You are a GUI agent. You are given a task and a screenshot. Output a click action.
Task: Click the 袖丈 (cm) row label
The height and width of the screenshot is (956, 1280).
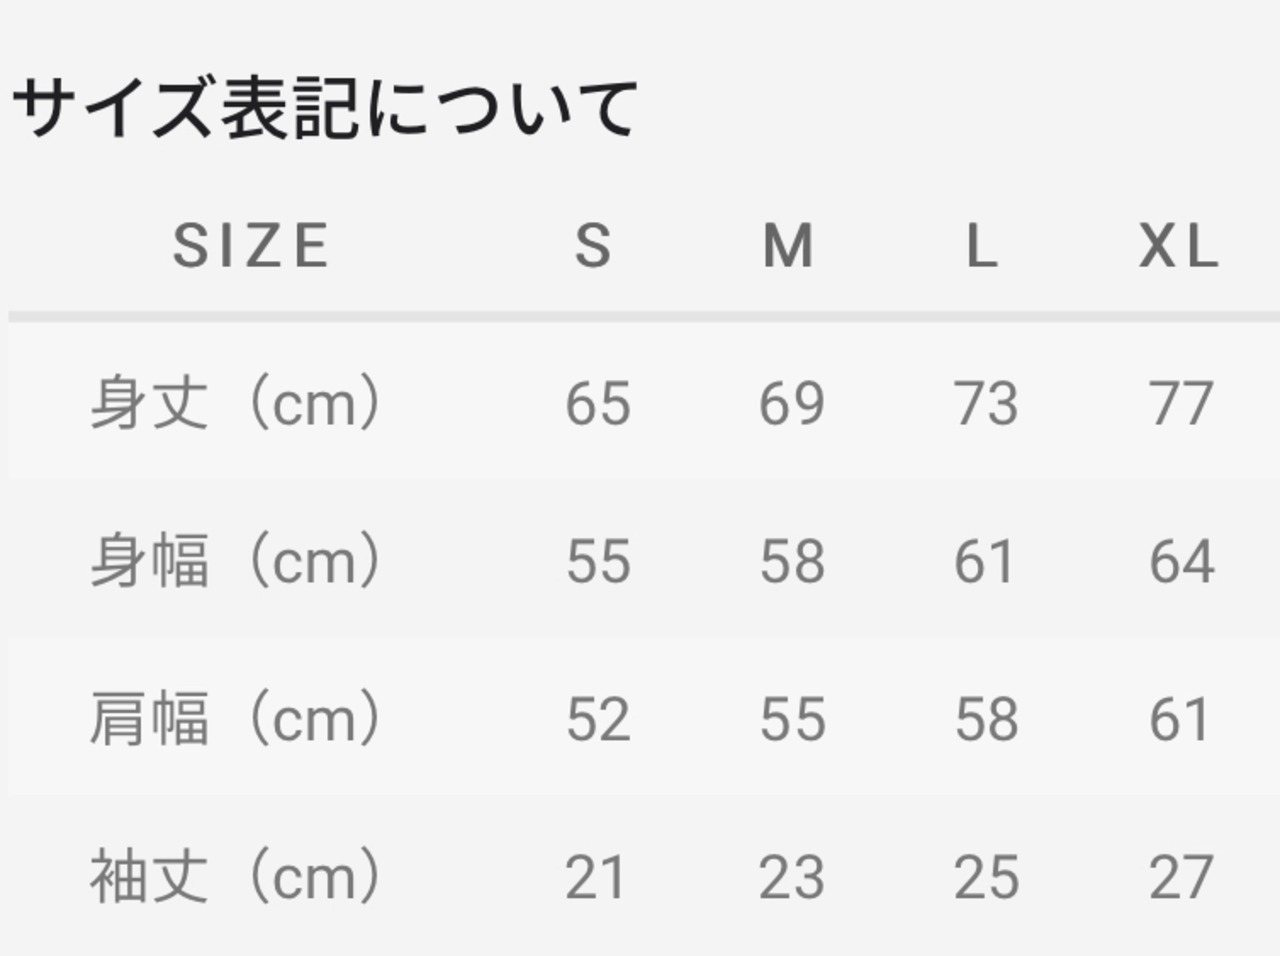coord(236,876)
